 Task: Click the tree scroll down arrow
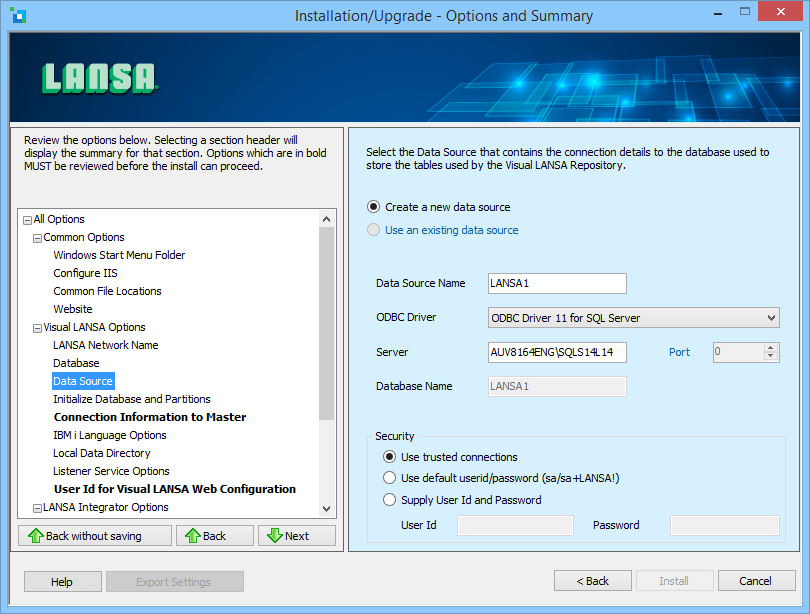(326, 509)
